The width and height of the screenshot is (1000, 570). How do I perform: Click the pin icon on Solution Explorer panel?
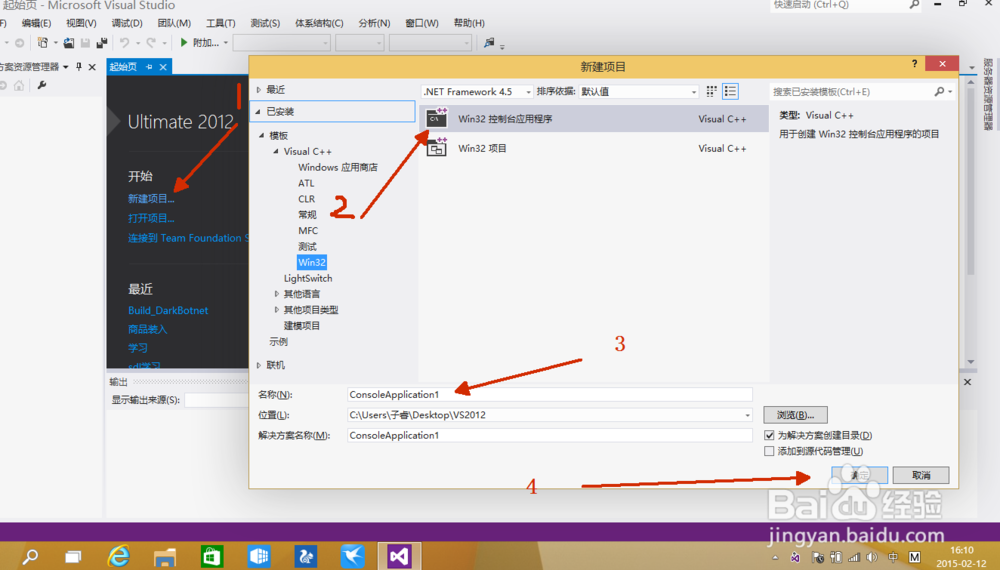pos(79,66)
